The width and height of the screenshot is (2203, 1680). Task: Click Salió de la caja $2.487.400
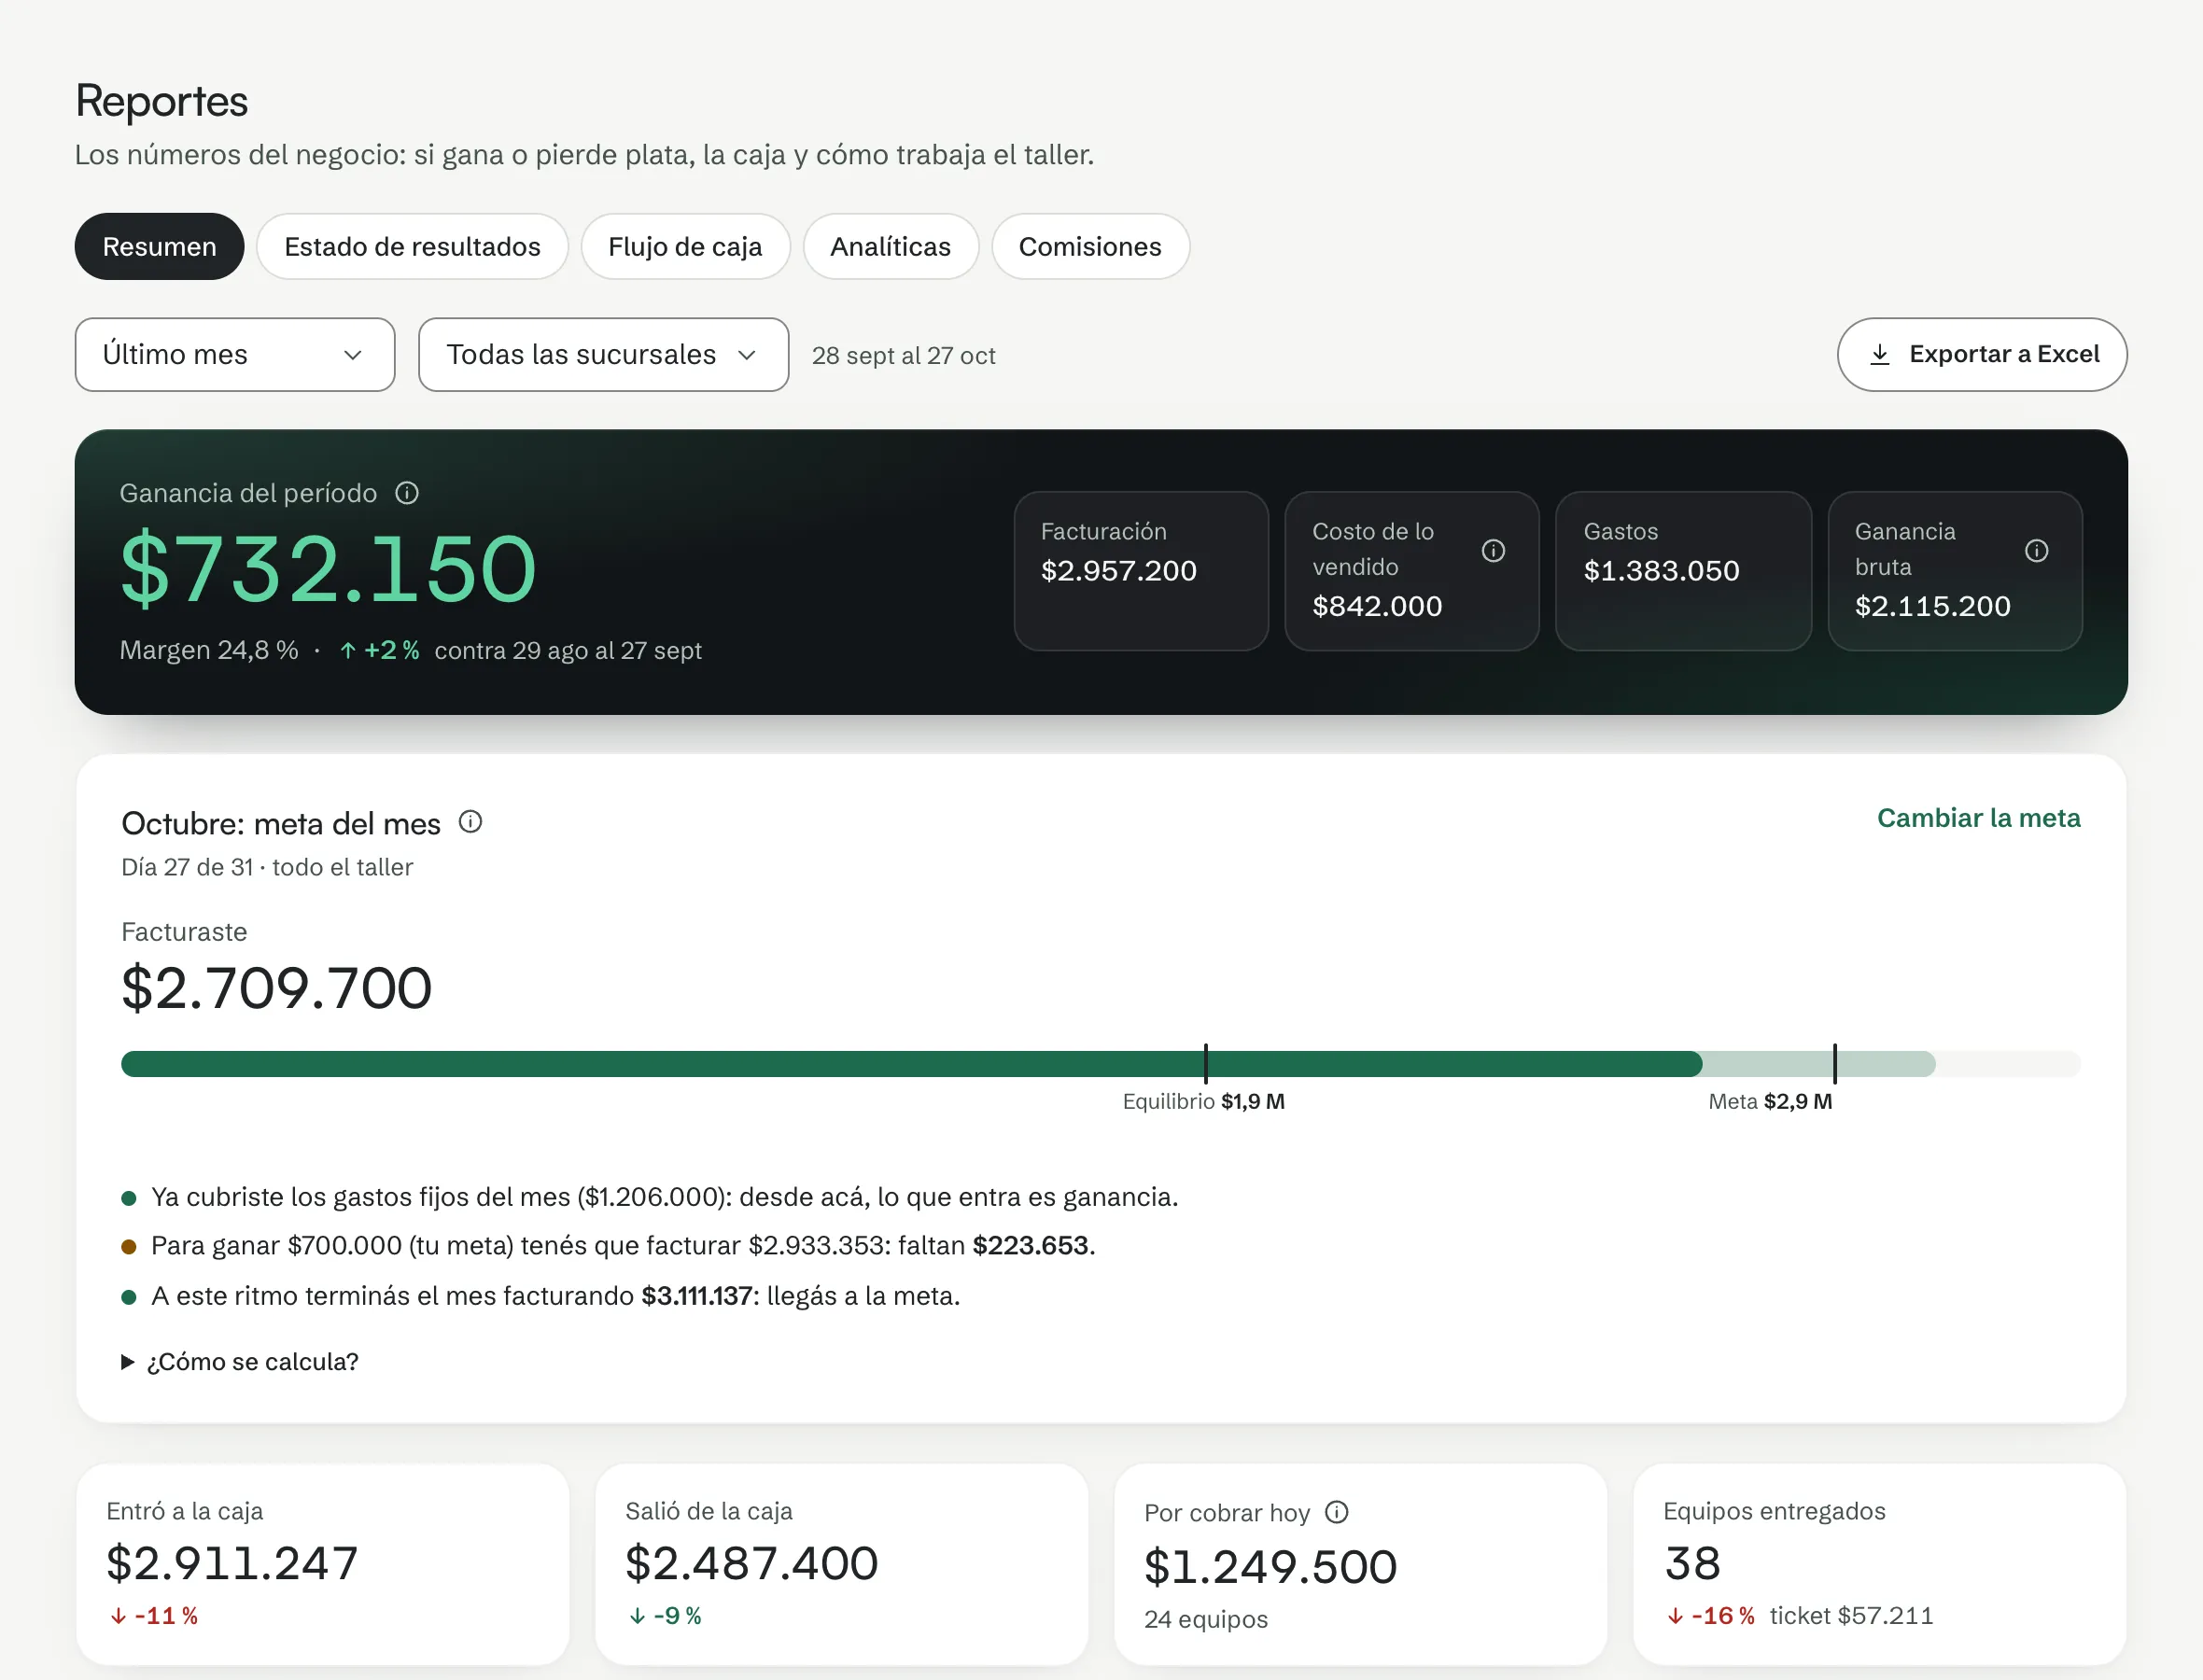[751, 1563]
